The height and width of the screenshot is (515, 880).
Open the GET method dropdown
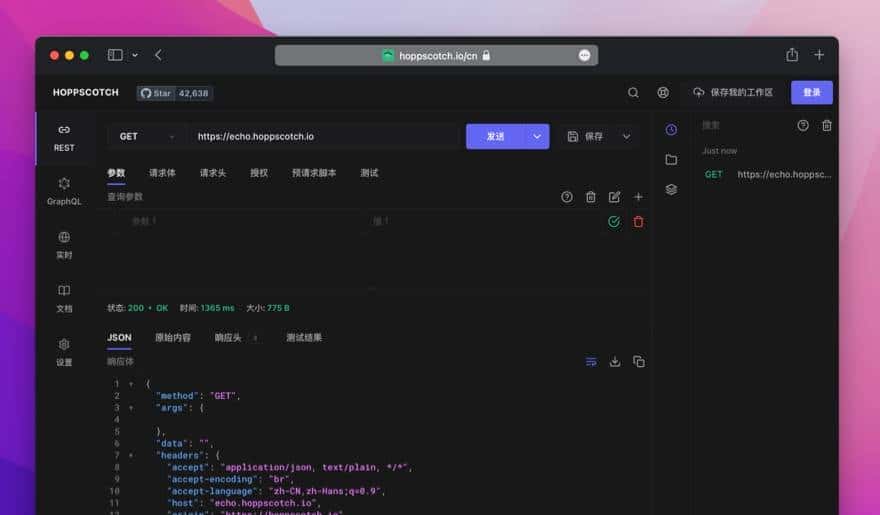pyautogui.click(x=146, y=136)
